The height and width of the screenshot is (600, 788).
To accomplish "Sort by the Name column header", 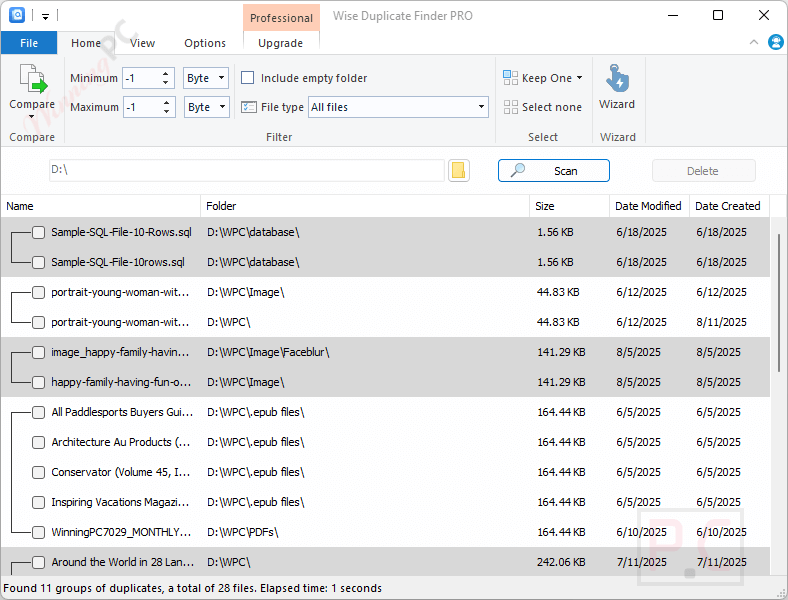I will coord(101,206).
